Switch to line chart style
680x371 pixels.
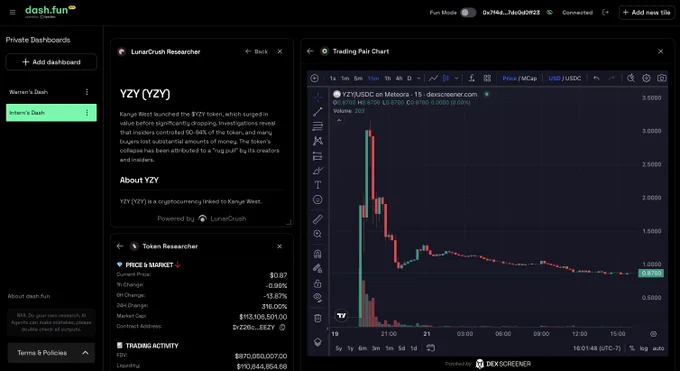[433, 78]
